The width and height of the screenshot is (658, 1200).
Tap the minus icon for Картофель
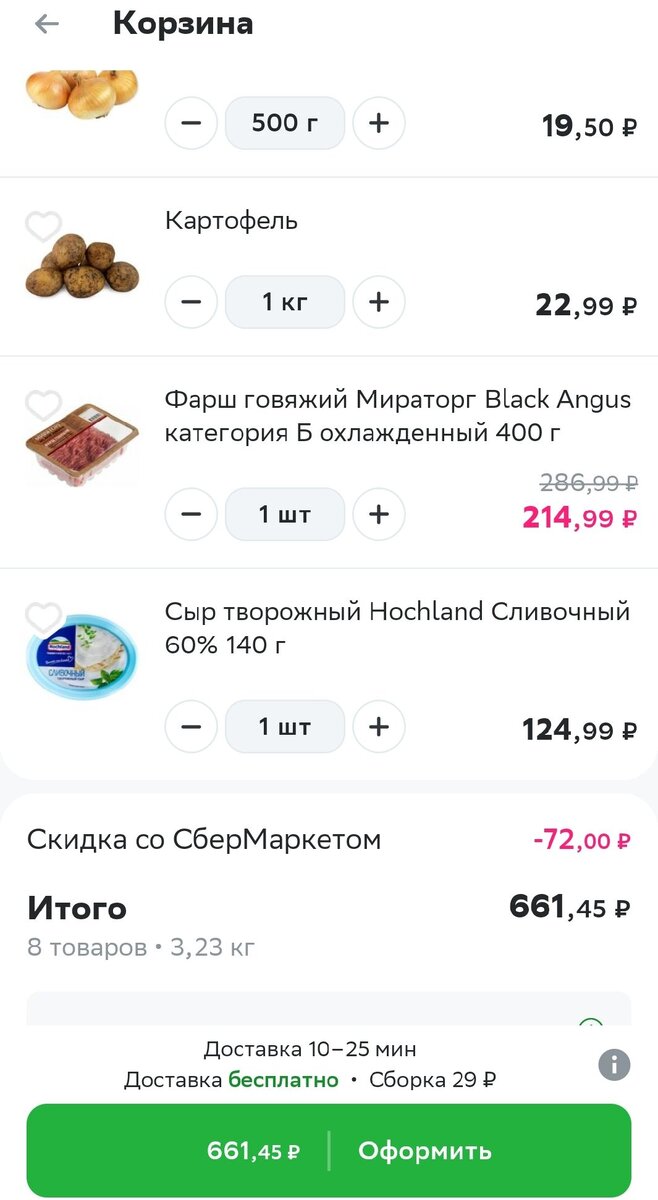pyautogui.click(x=191, y=301)
